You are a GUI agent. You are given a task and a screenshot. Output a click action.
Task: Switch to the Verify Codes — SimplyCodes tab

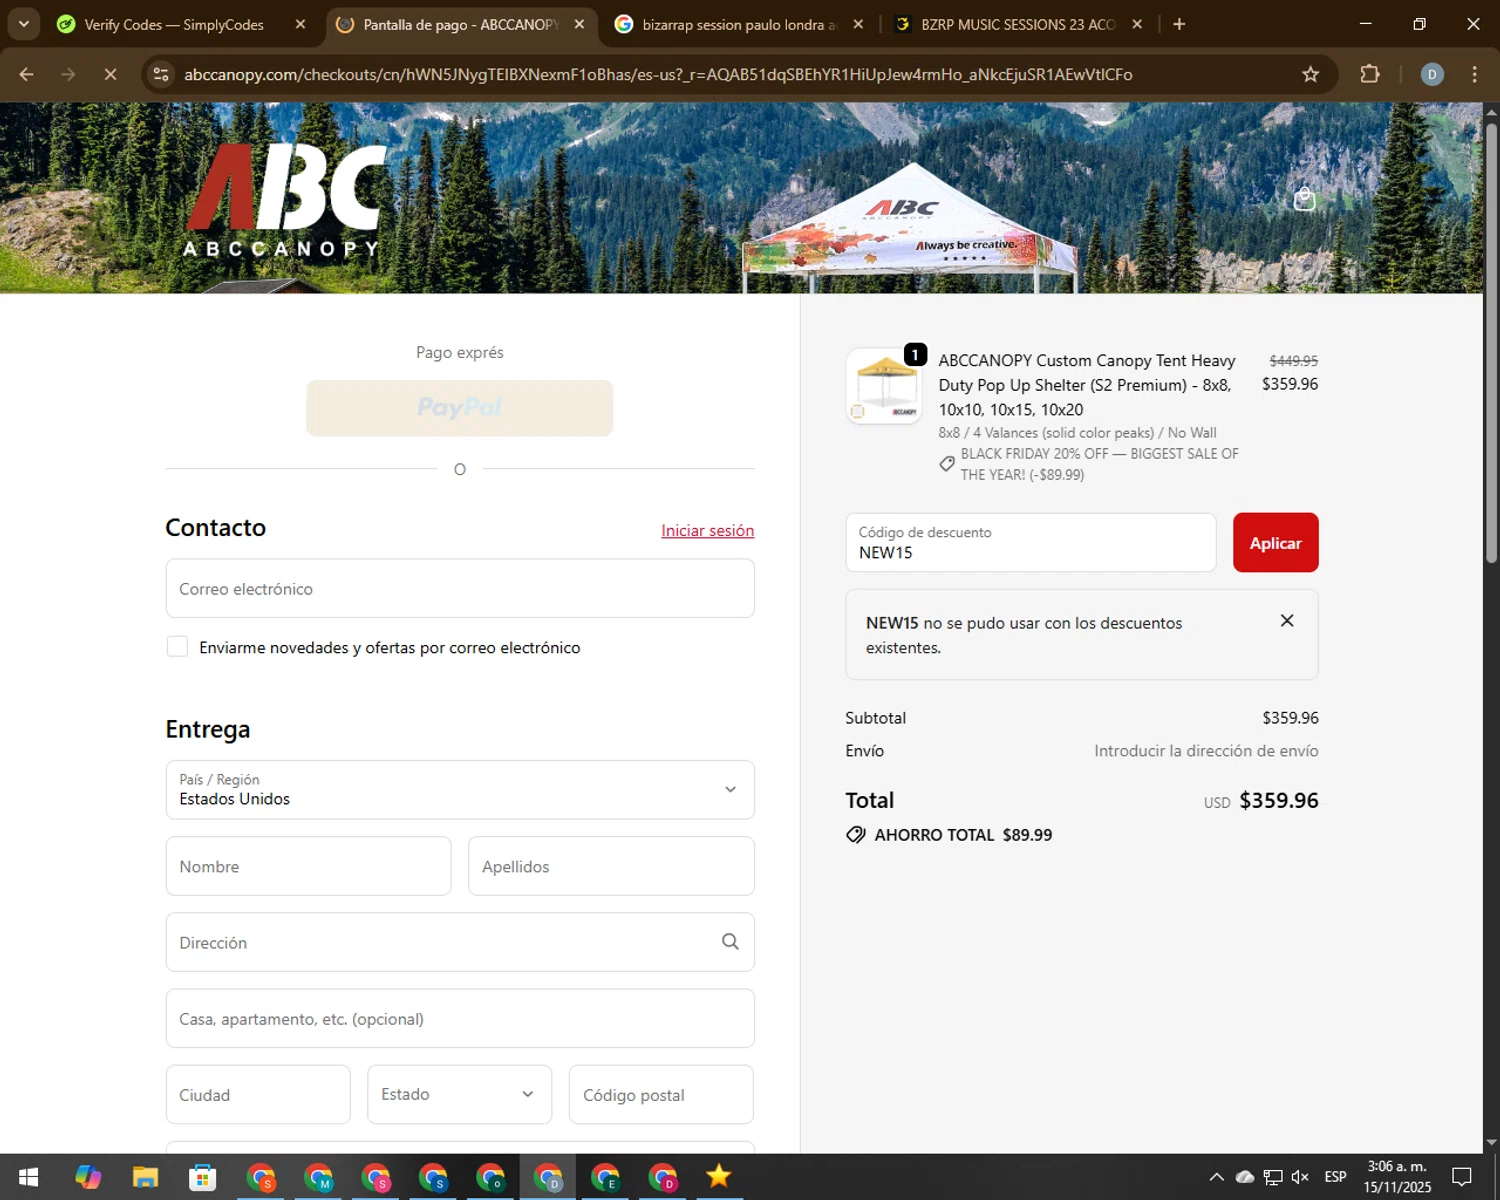click(174, 24)
